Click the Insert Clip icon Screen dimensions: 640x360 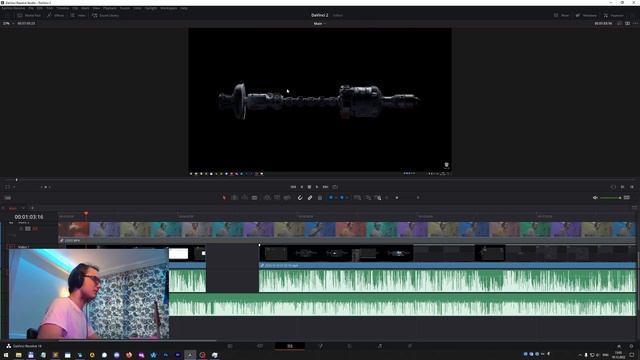click(267, 198)
